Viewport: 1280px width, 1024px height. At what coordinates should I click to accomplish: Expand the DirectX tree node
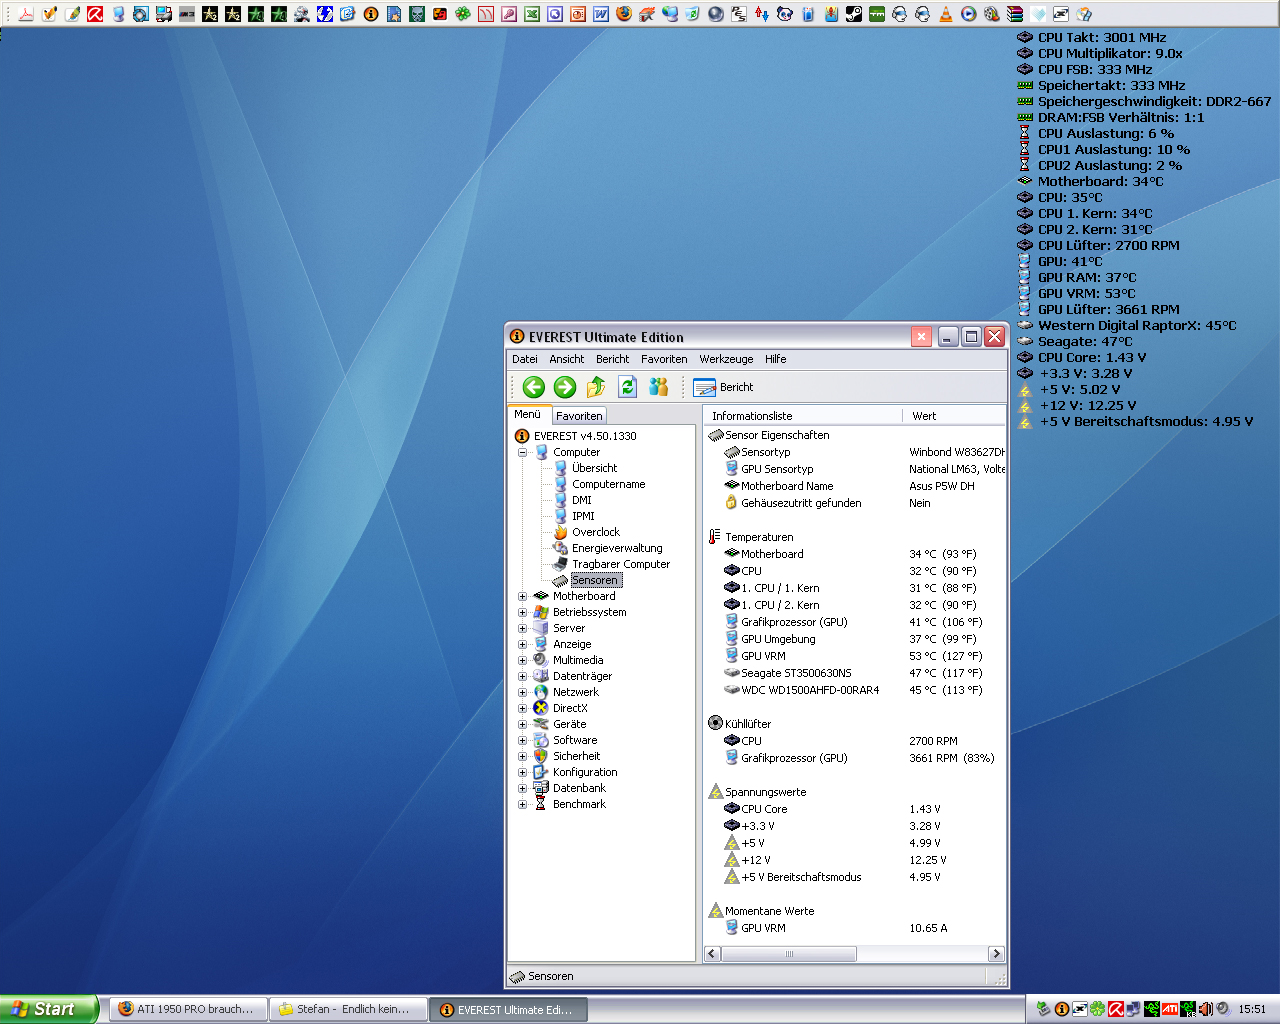[522, 708]
